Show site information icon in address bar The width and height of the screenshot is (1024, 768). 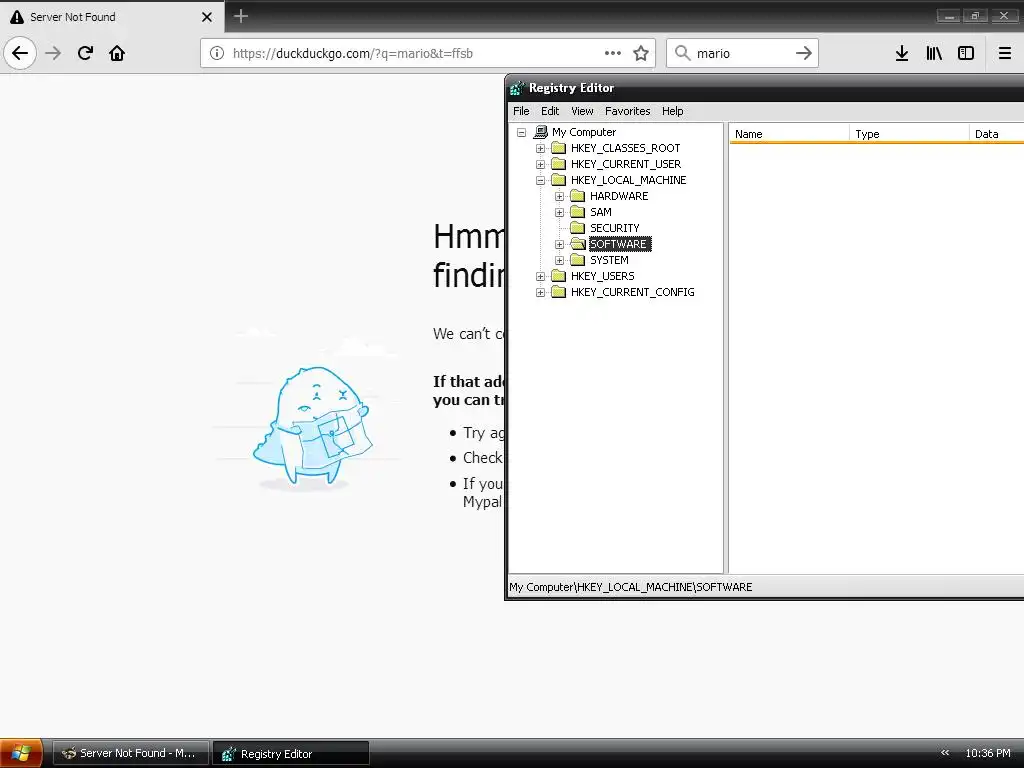coord(217,53)
